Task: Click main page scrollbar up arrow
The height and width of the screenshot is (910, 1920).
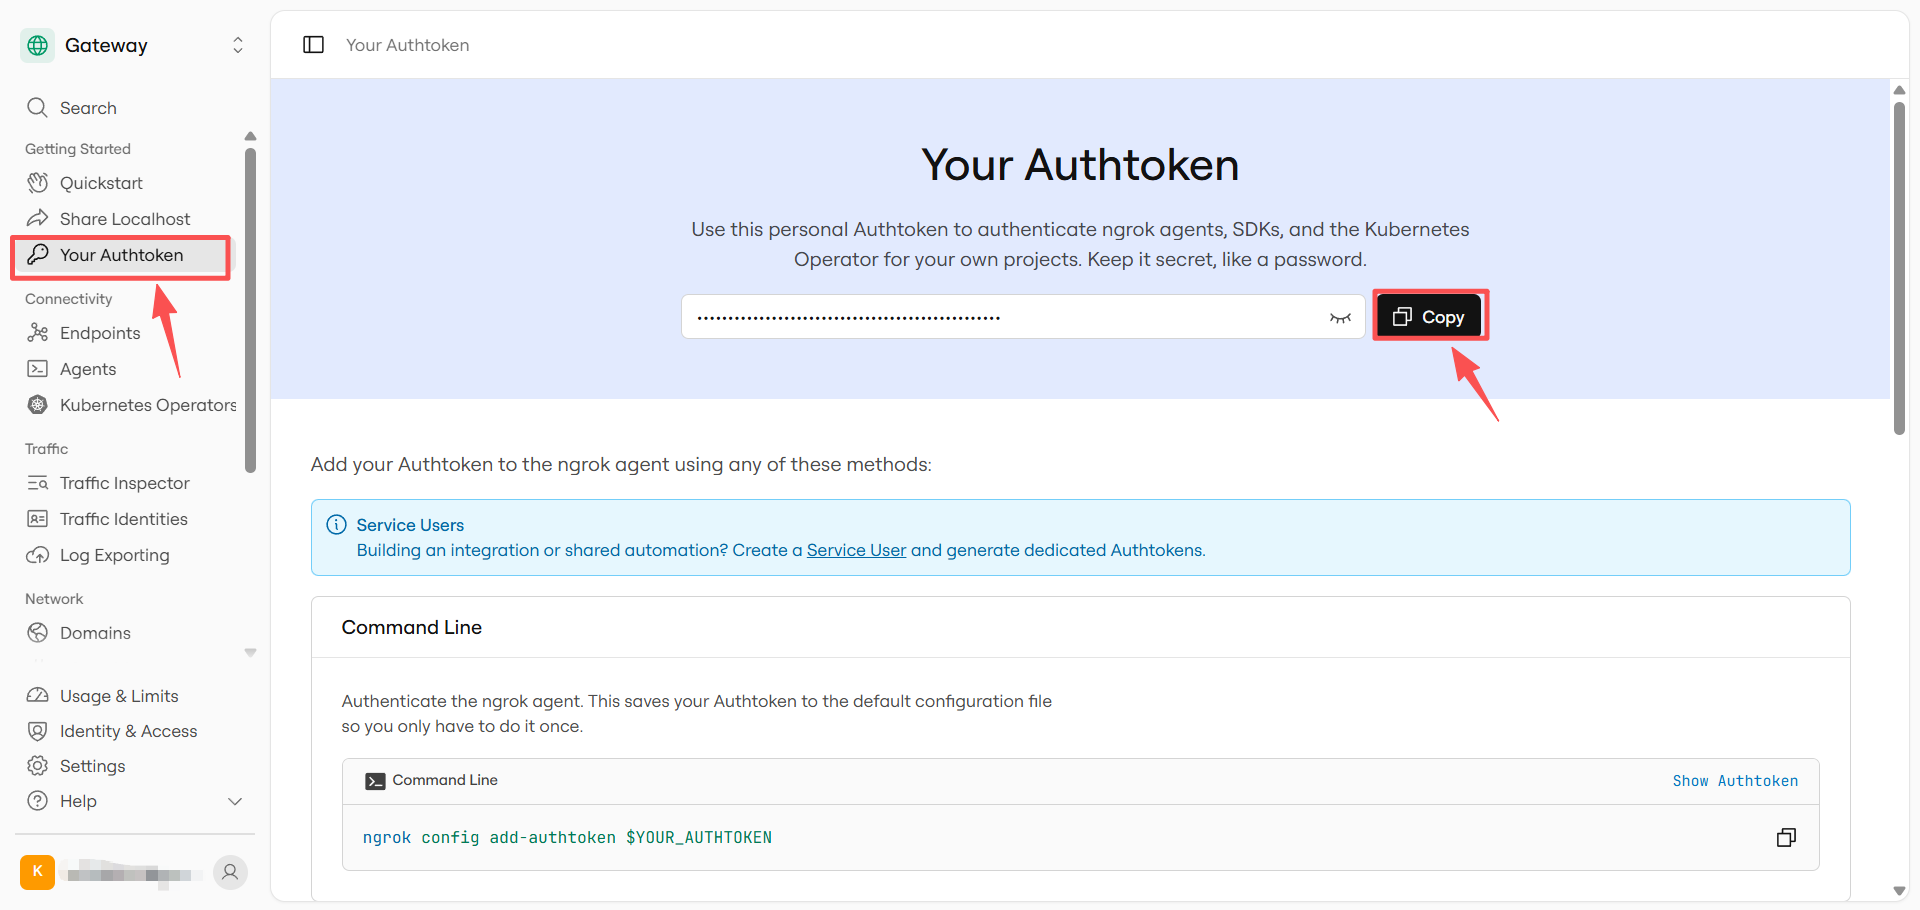Action: point(1899,90)
